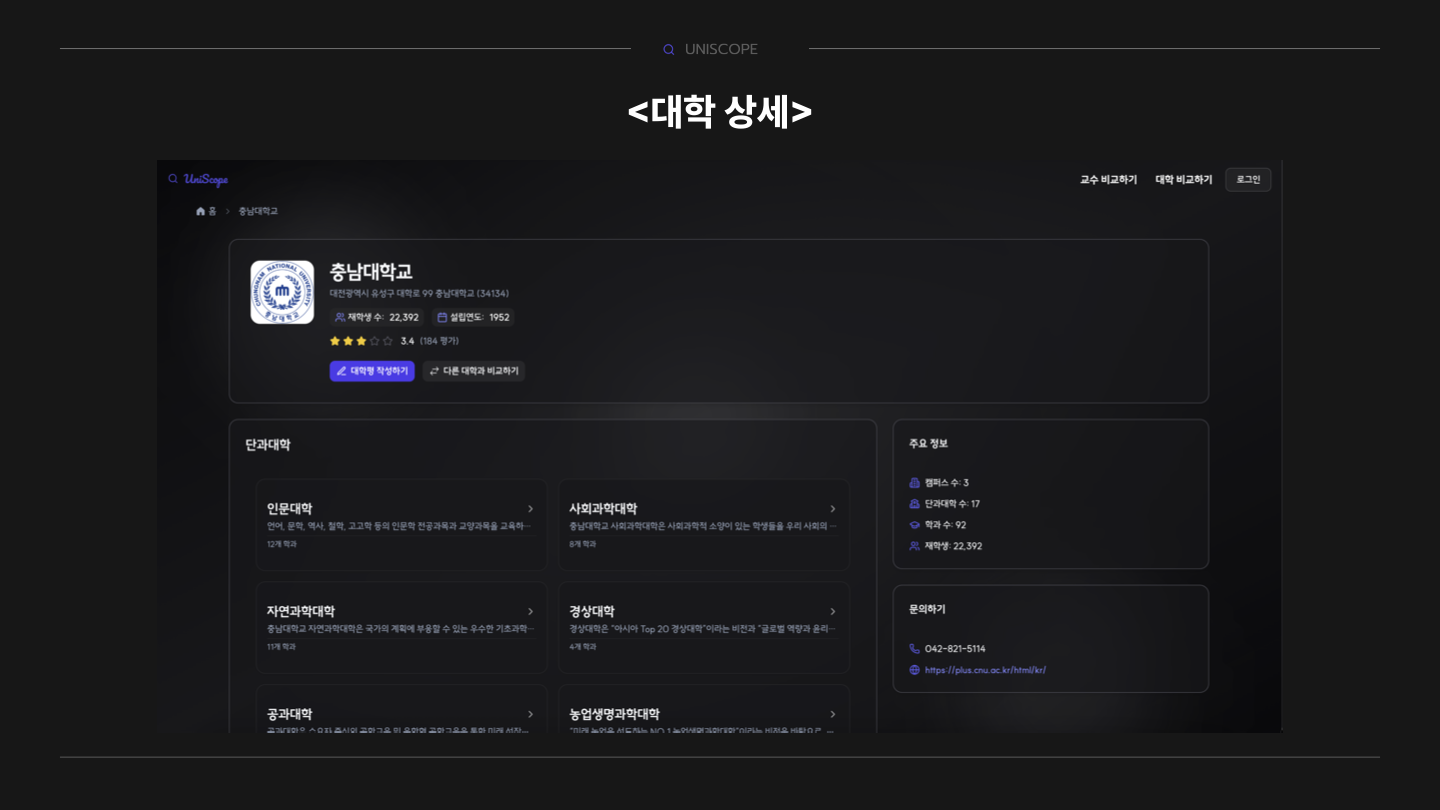
Task: Click the (184 평가) review count
Action: 439,341
